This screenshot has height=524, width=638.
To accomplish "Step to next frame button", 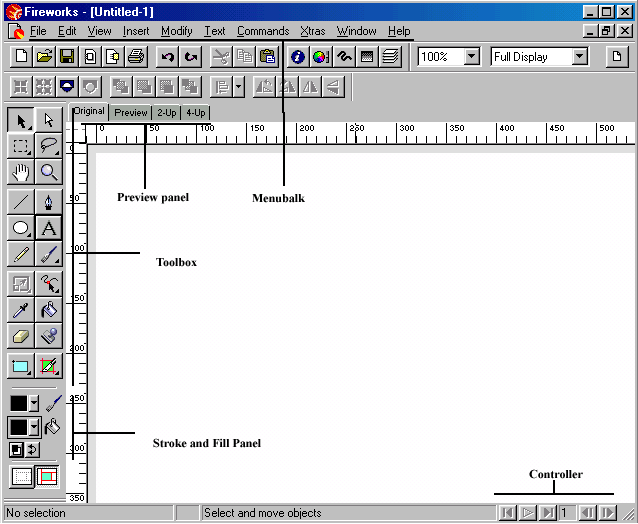I will click(x=608, y=513).
